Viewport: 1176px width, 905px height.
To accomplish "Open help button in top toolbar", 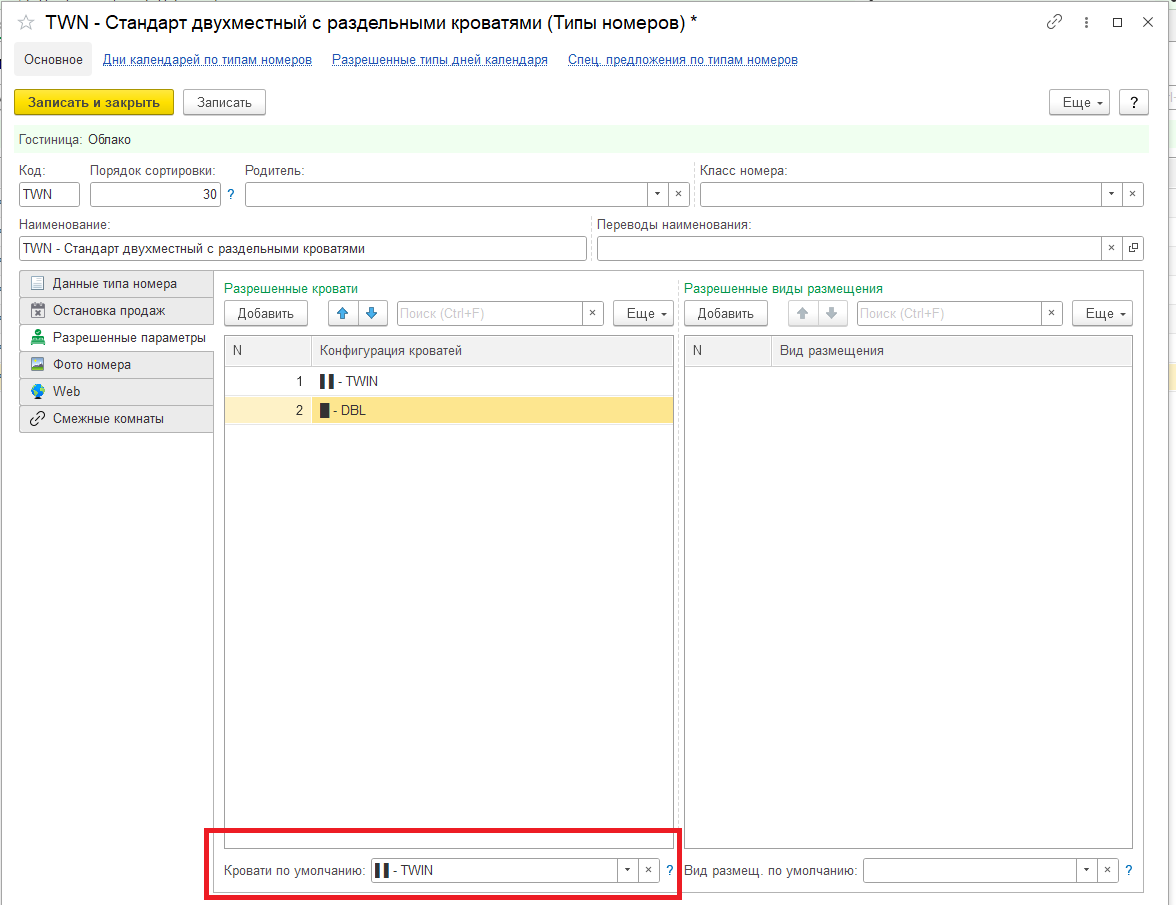I will (x=1133, y=102).
